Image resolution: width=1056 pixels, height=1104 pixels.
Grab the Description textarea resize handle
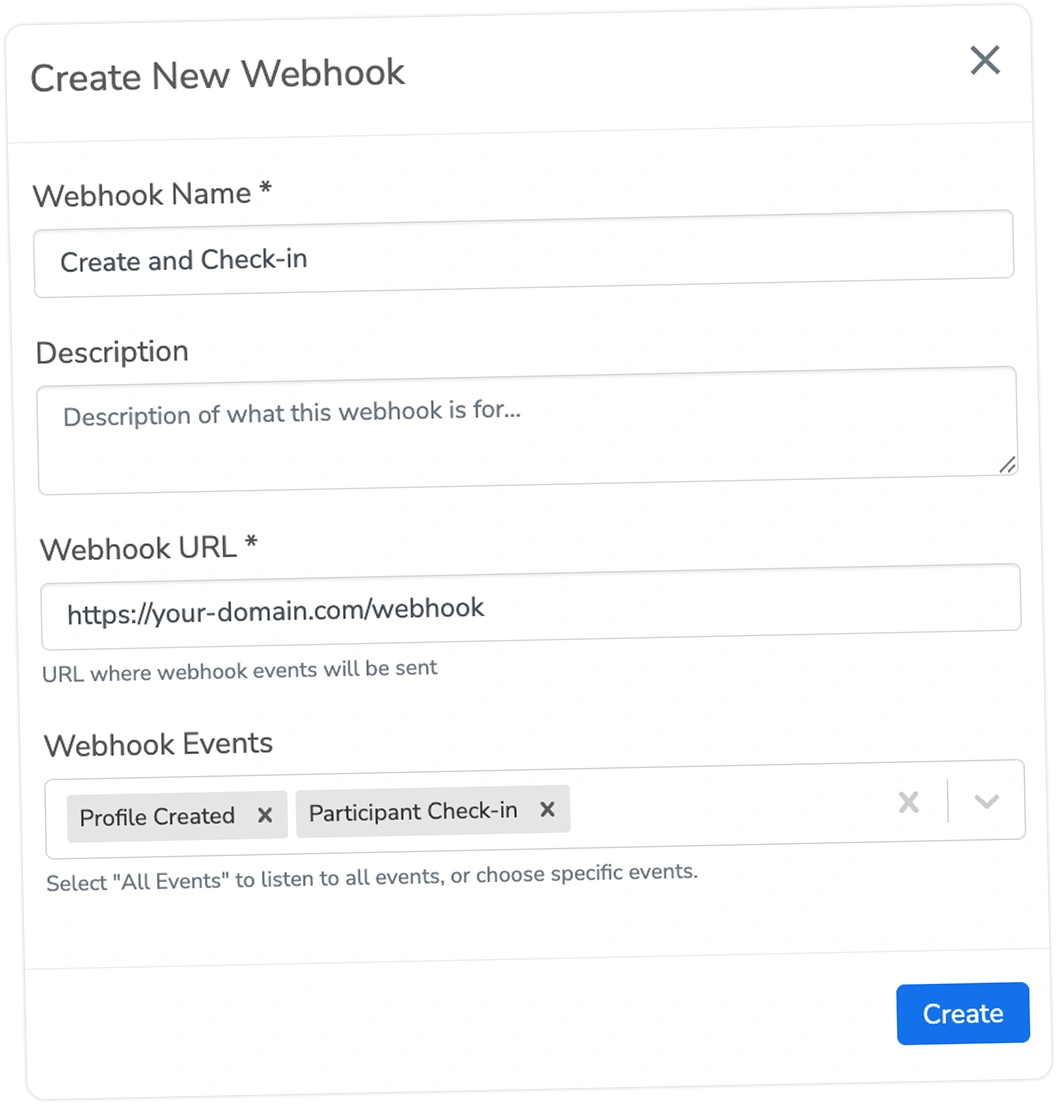[x=1007, y=464]
